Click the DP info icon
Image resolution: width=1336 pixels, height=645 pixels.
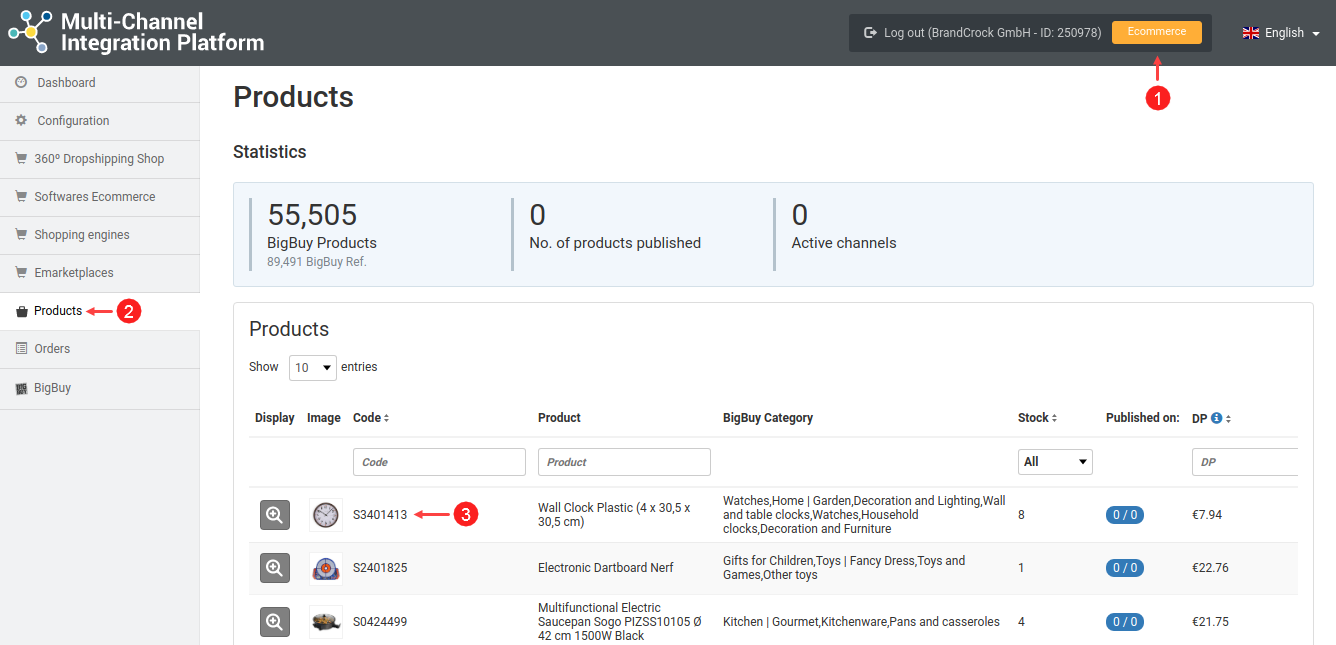[1217, 418]
